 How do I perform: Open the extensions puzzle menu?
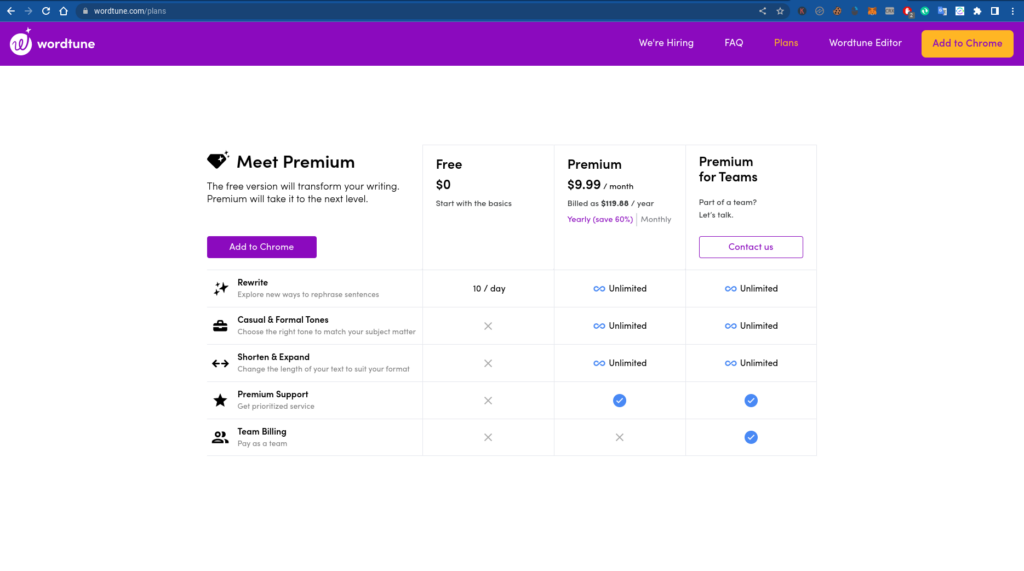(977, 11)
